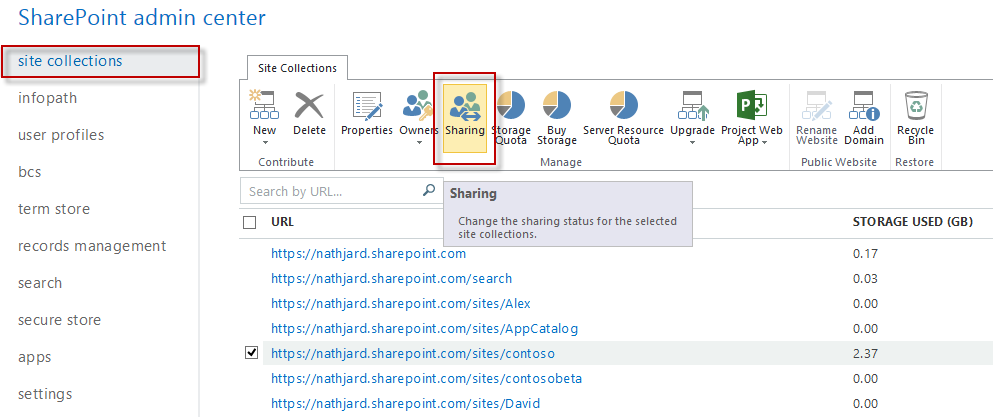Open the sites/Alex link
This screenshot has height=417, width=993.
[x=401, y=304]
